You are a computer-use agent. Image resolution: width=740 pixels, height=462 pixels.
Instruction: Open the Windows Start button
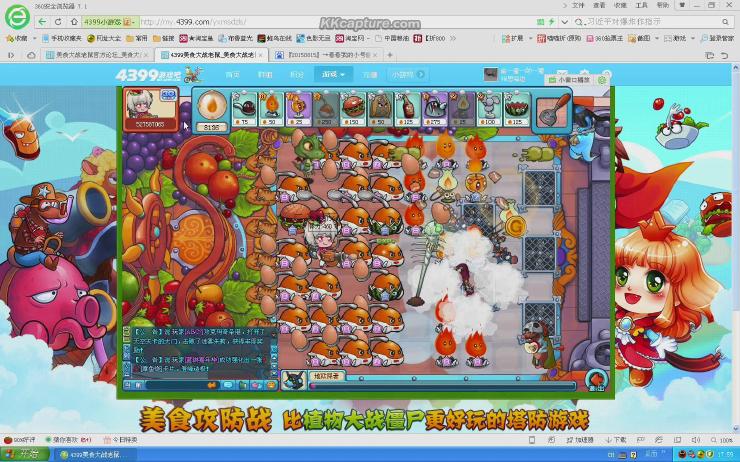pos(24,454)
